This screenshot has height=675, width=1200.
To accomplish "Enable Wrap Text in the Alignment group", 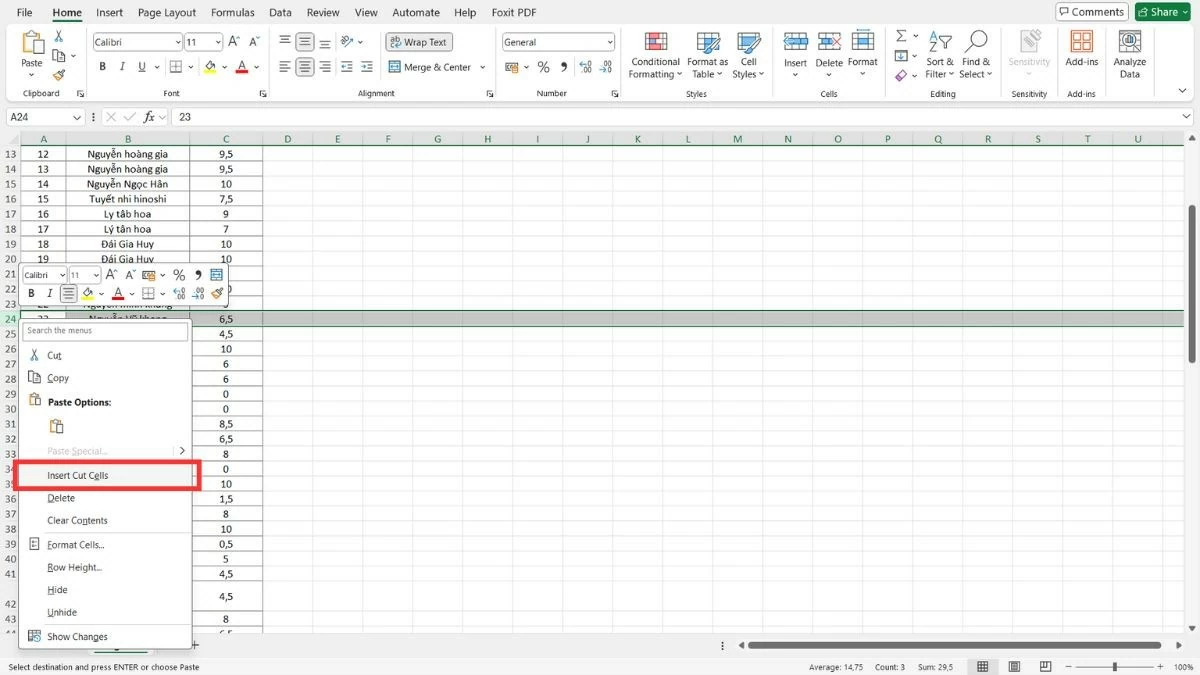I will pyautogui.click(x=418, y=41).
